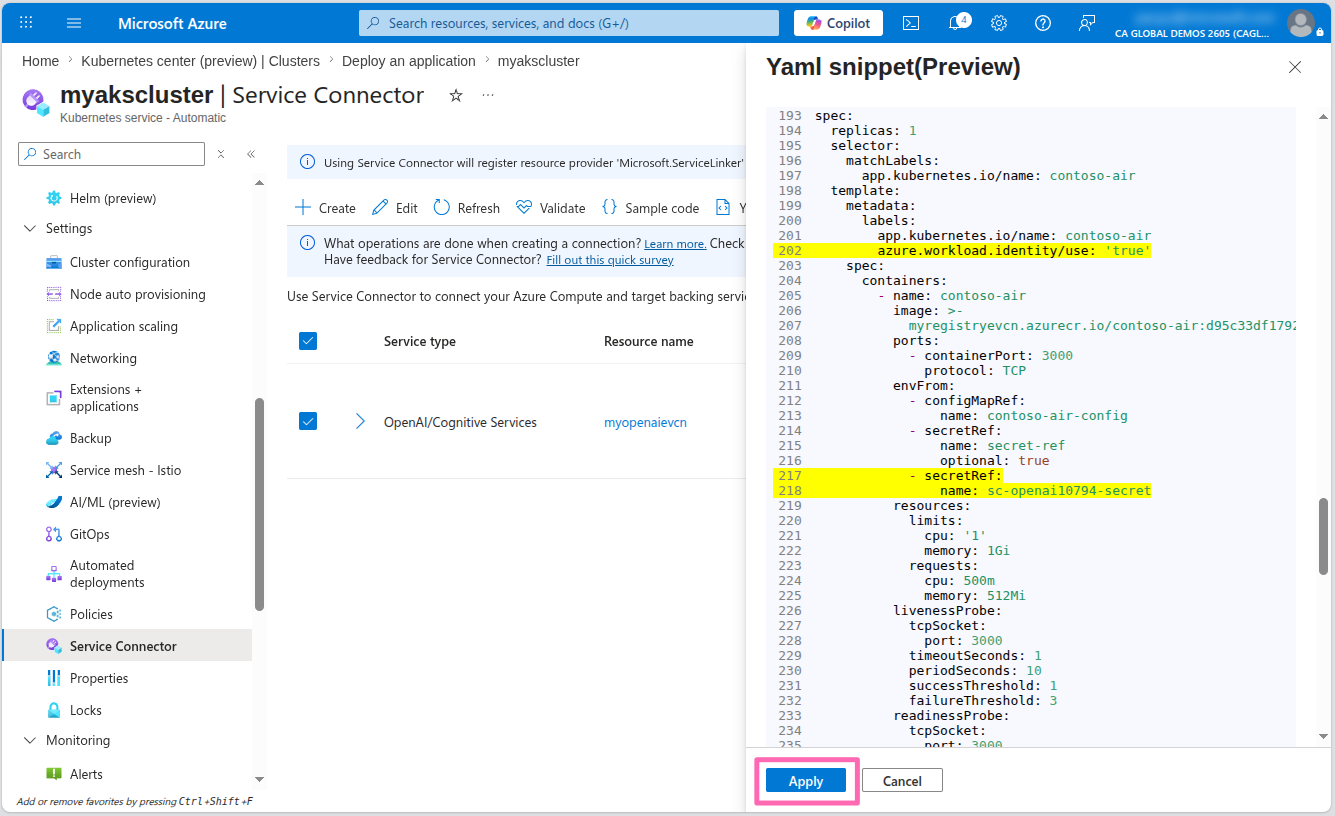Open Automated deployments

click(107, 574)
